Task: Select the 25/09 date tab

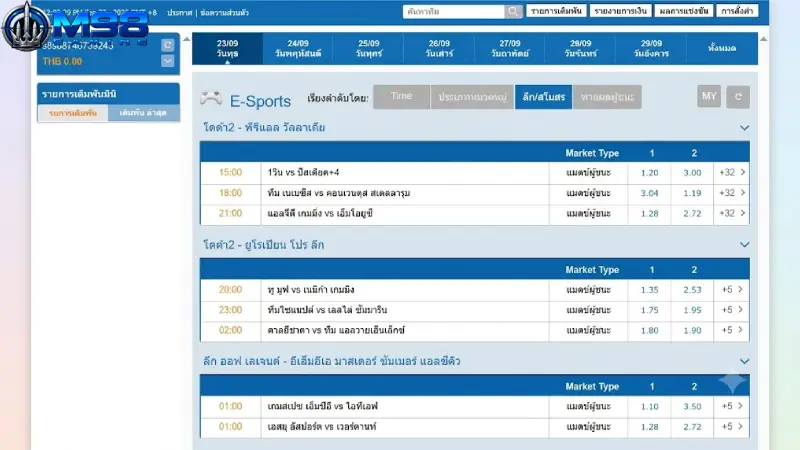Action: [368, 48]
